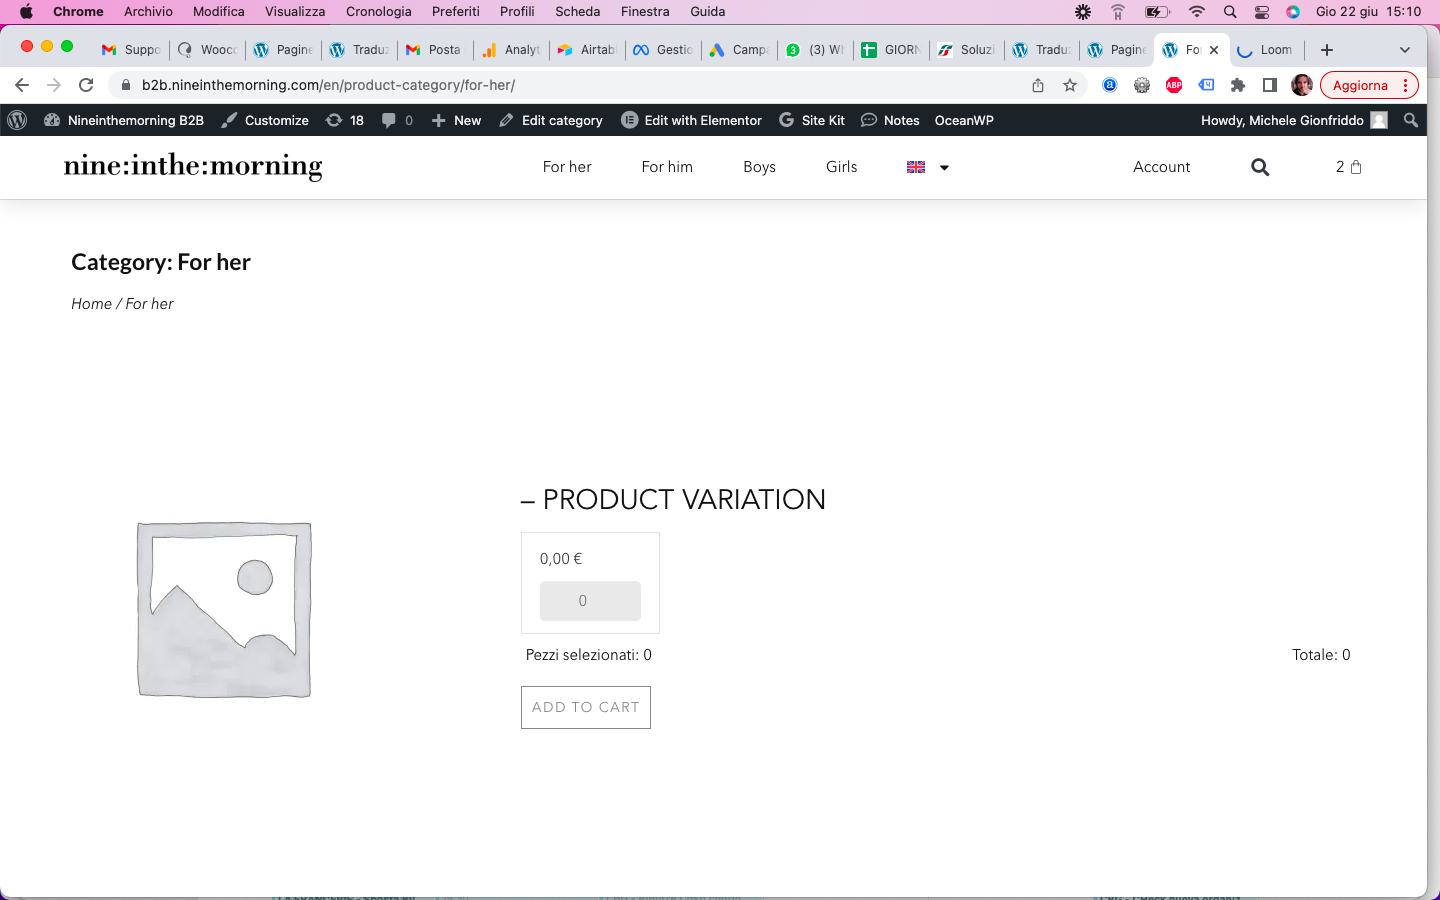This screenshot has height=900, width=1440.
Task: Switch to the Airtab tab
Action: 587,50
